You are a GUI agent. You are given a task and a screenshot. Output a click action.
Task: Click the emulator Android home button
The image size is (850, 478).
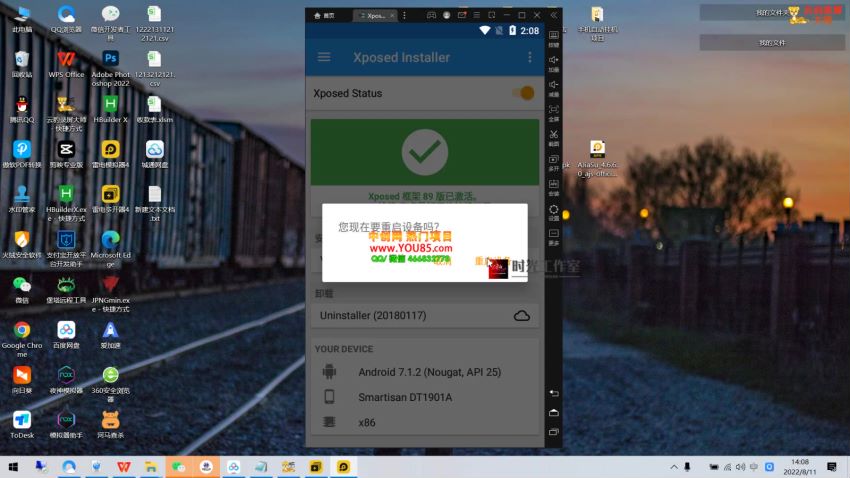point(553,412)
